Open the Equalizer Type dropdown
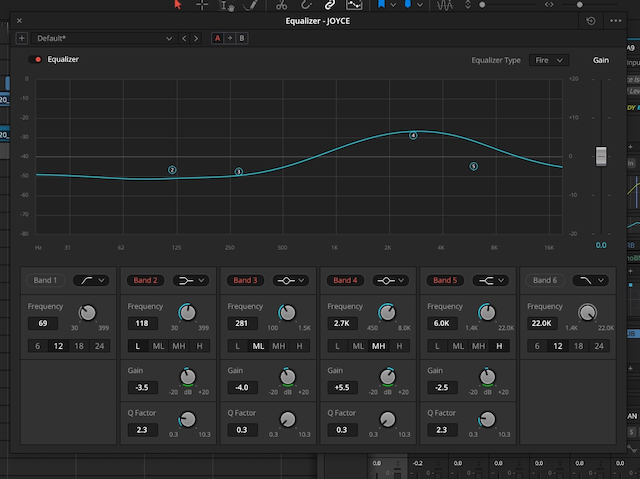Screen dimensions: 640x479 (x=549, y=60)
